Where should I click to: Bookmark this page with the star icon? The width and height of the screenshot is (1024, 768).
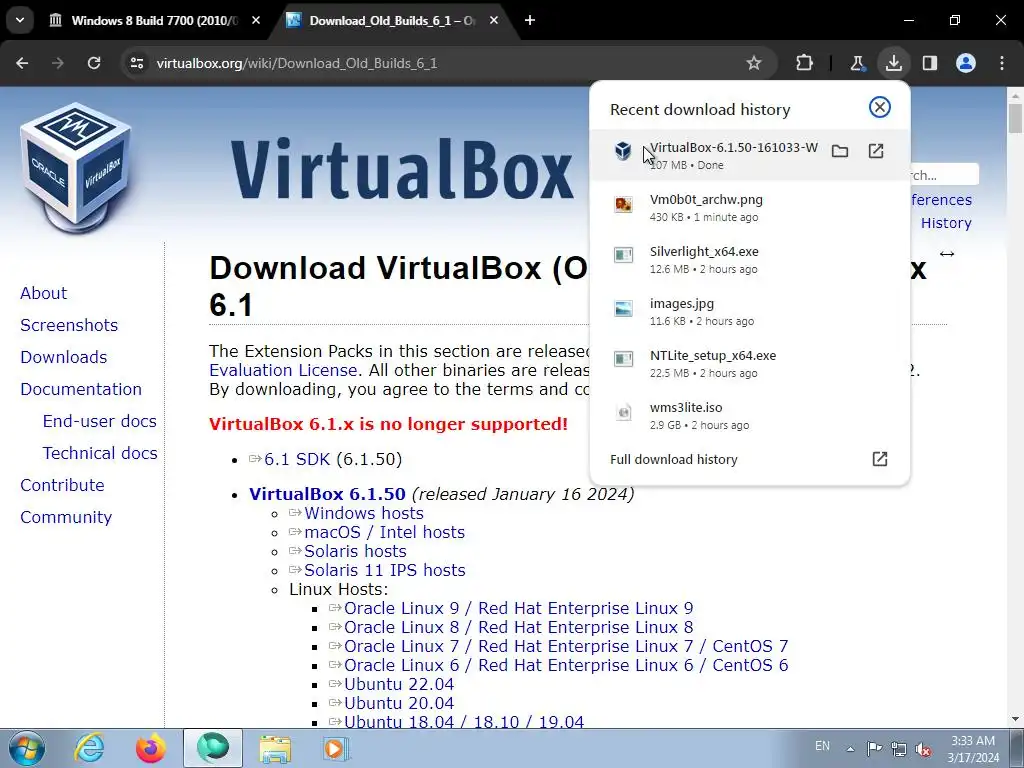click(754, 63)
